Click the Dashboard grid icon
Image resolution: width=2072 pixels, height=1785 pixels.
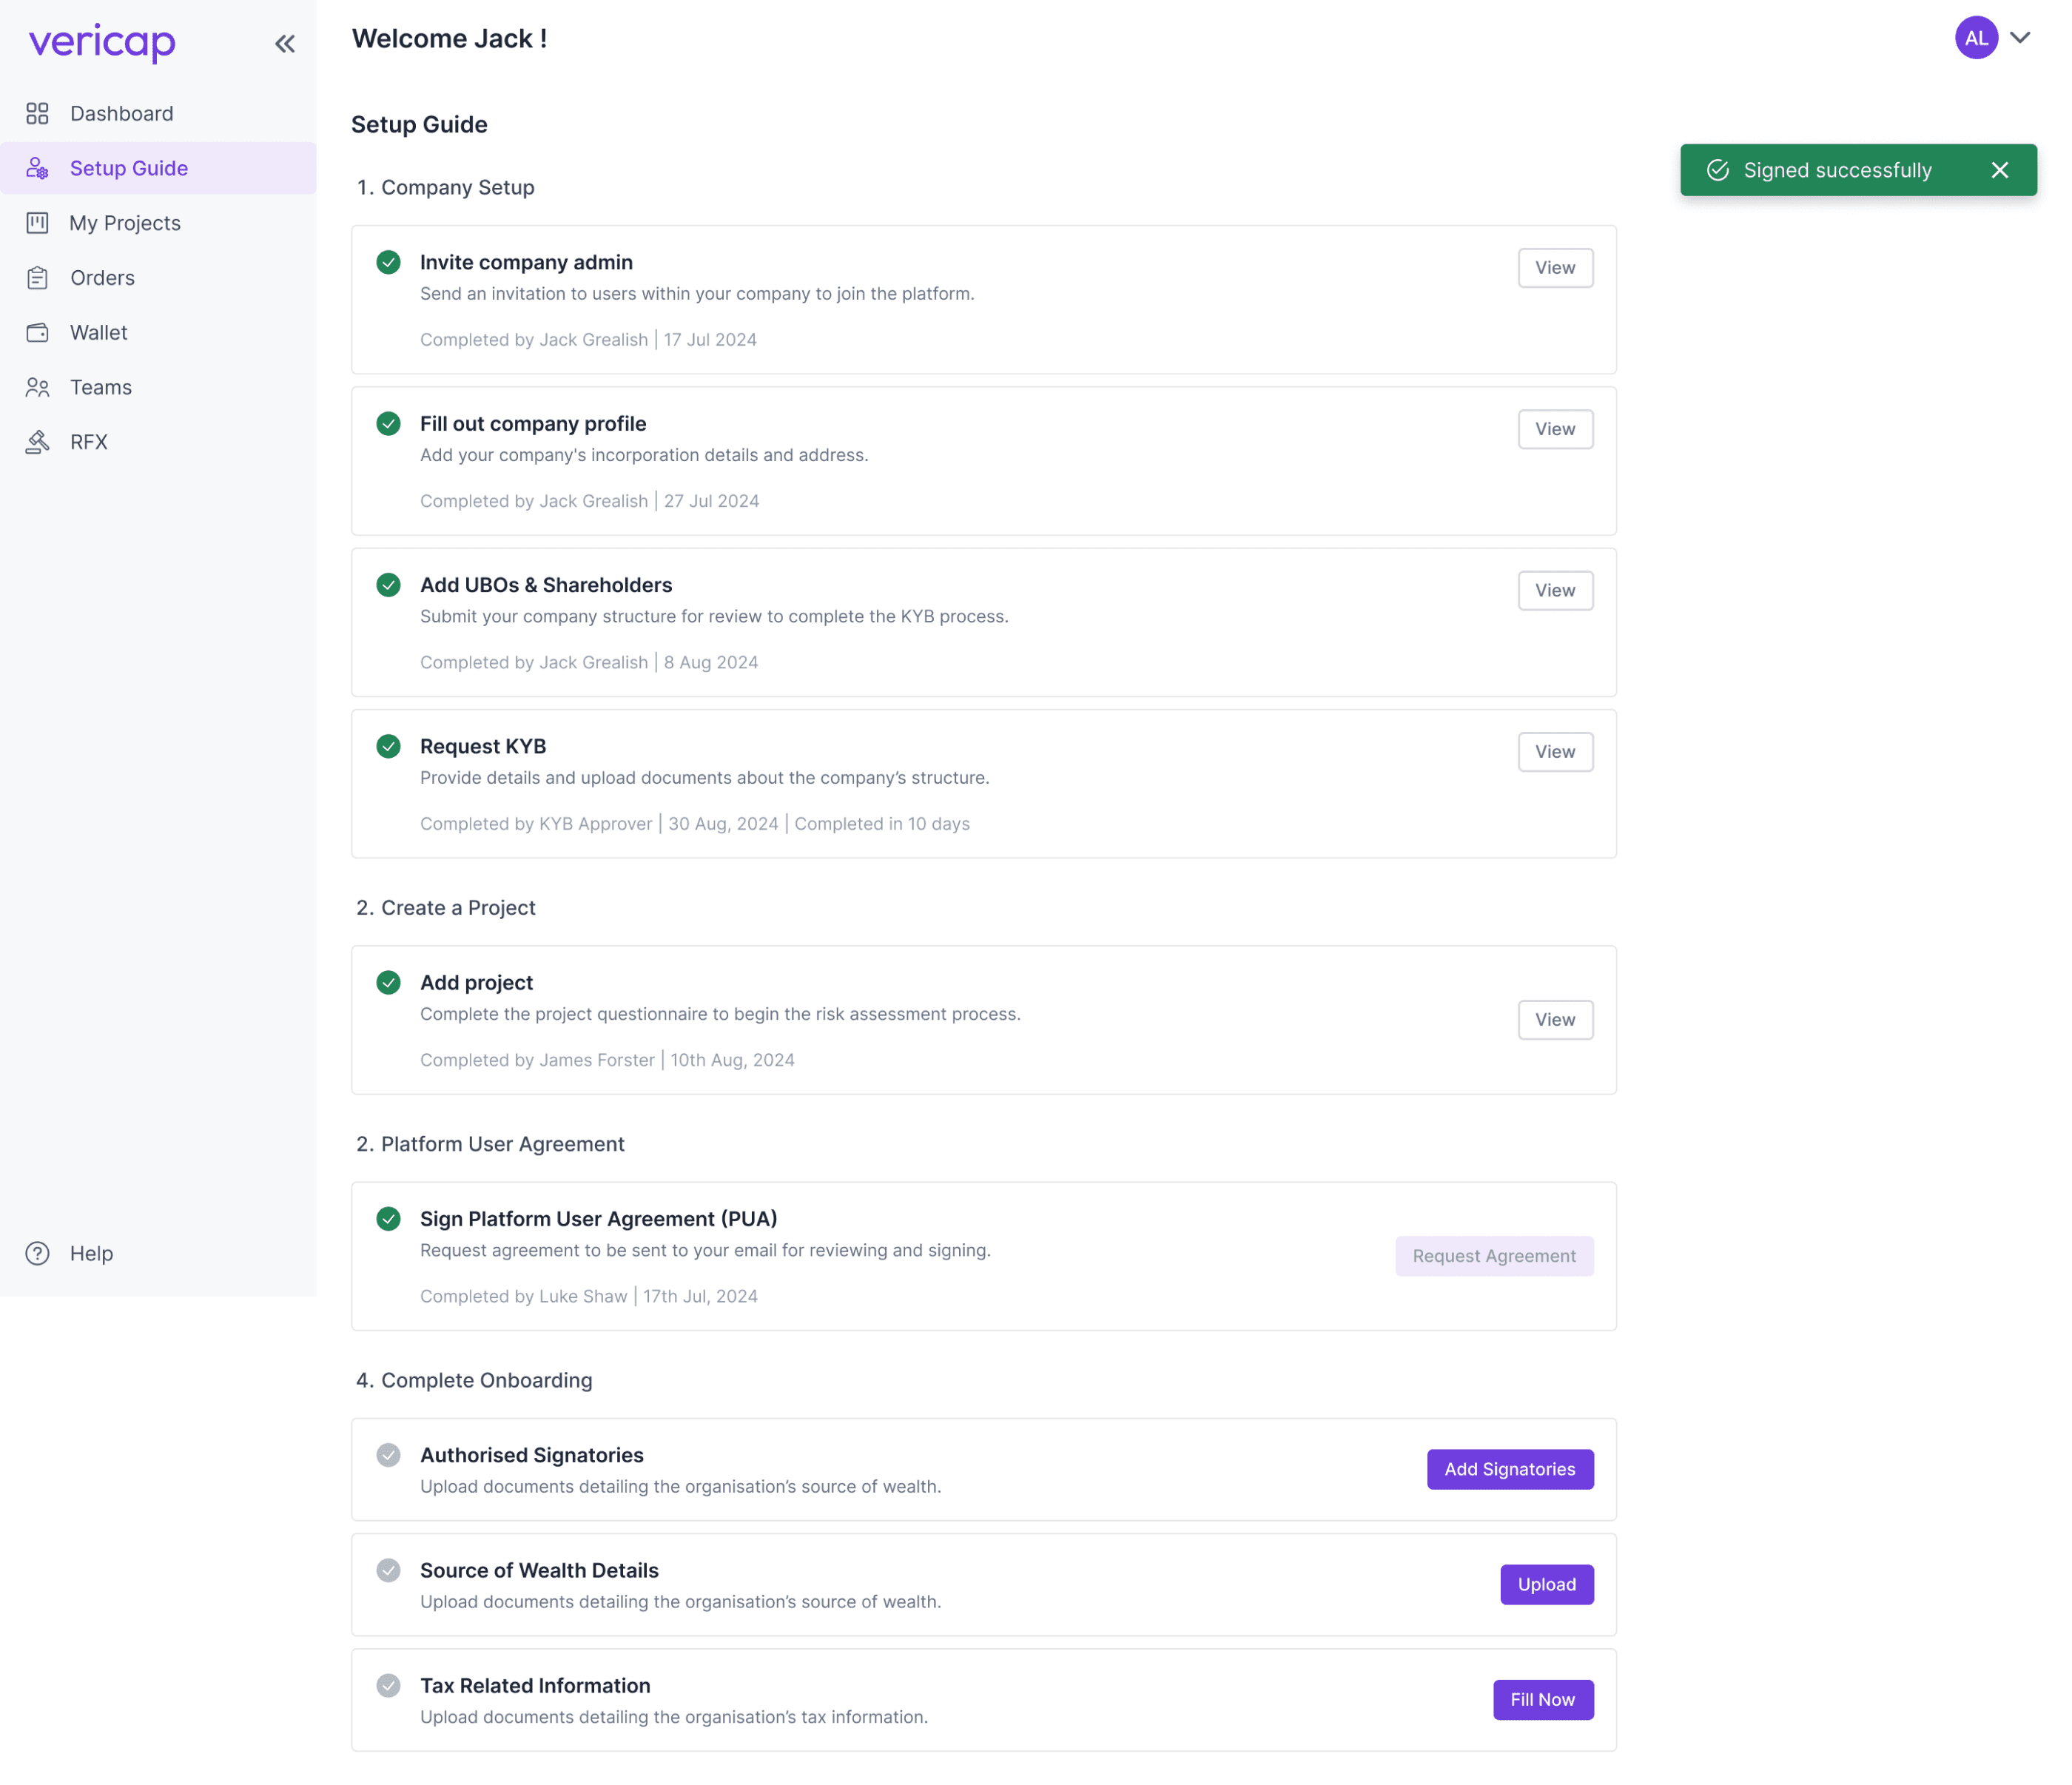point(37,114)
